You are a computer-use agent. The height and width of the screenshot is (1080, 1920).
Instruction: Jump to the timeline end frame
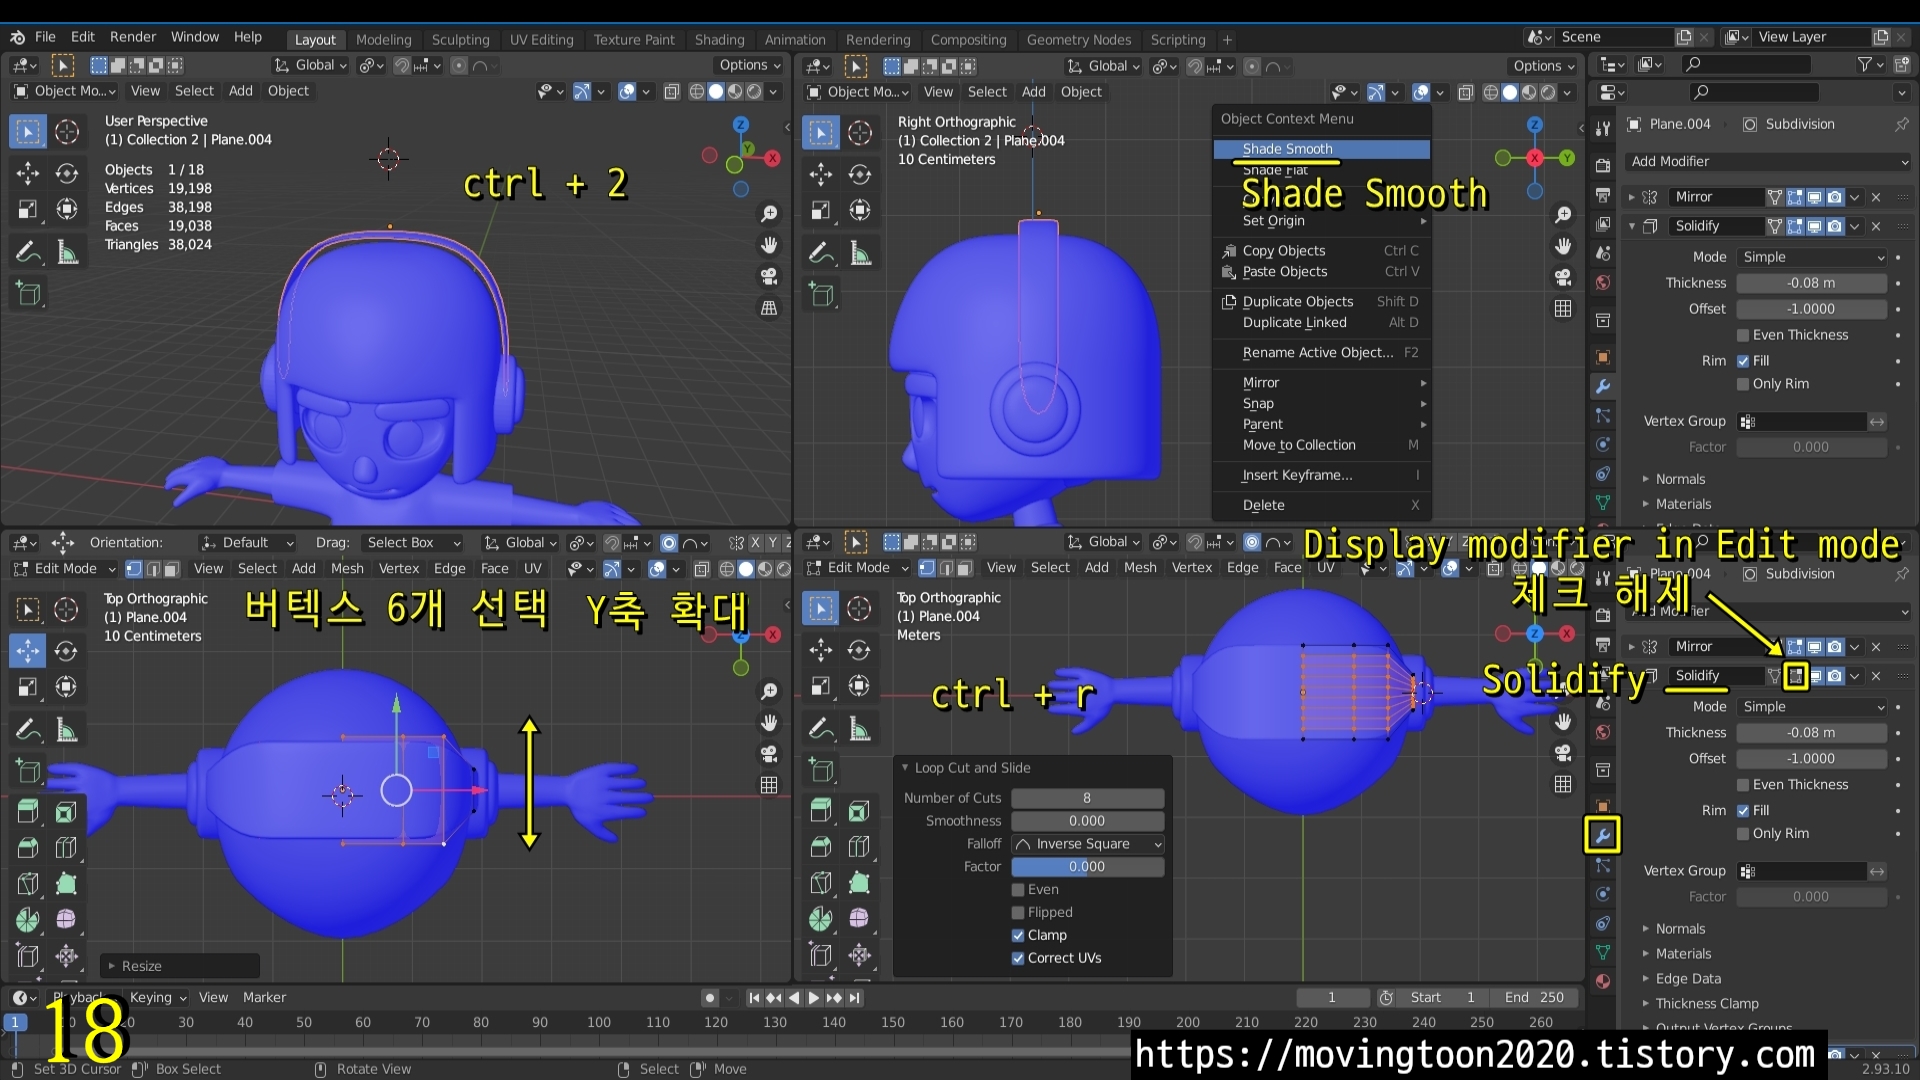coord(853,998)
